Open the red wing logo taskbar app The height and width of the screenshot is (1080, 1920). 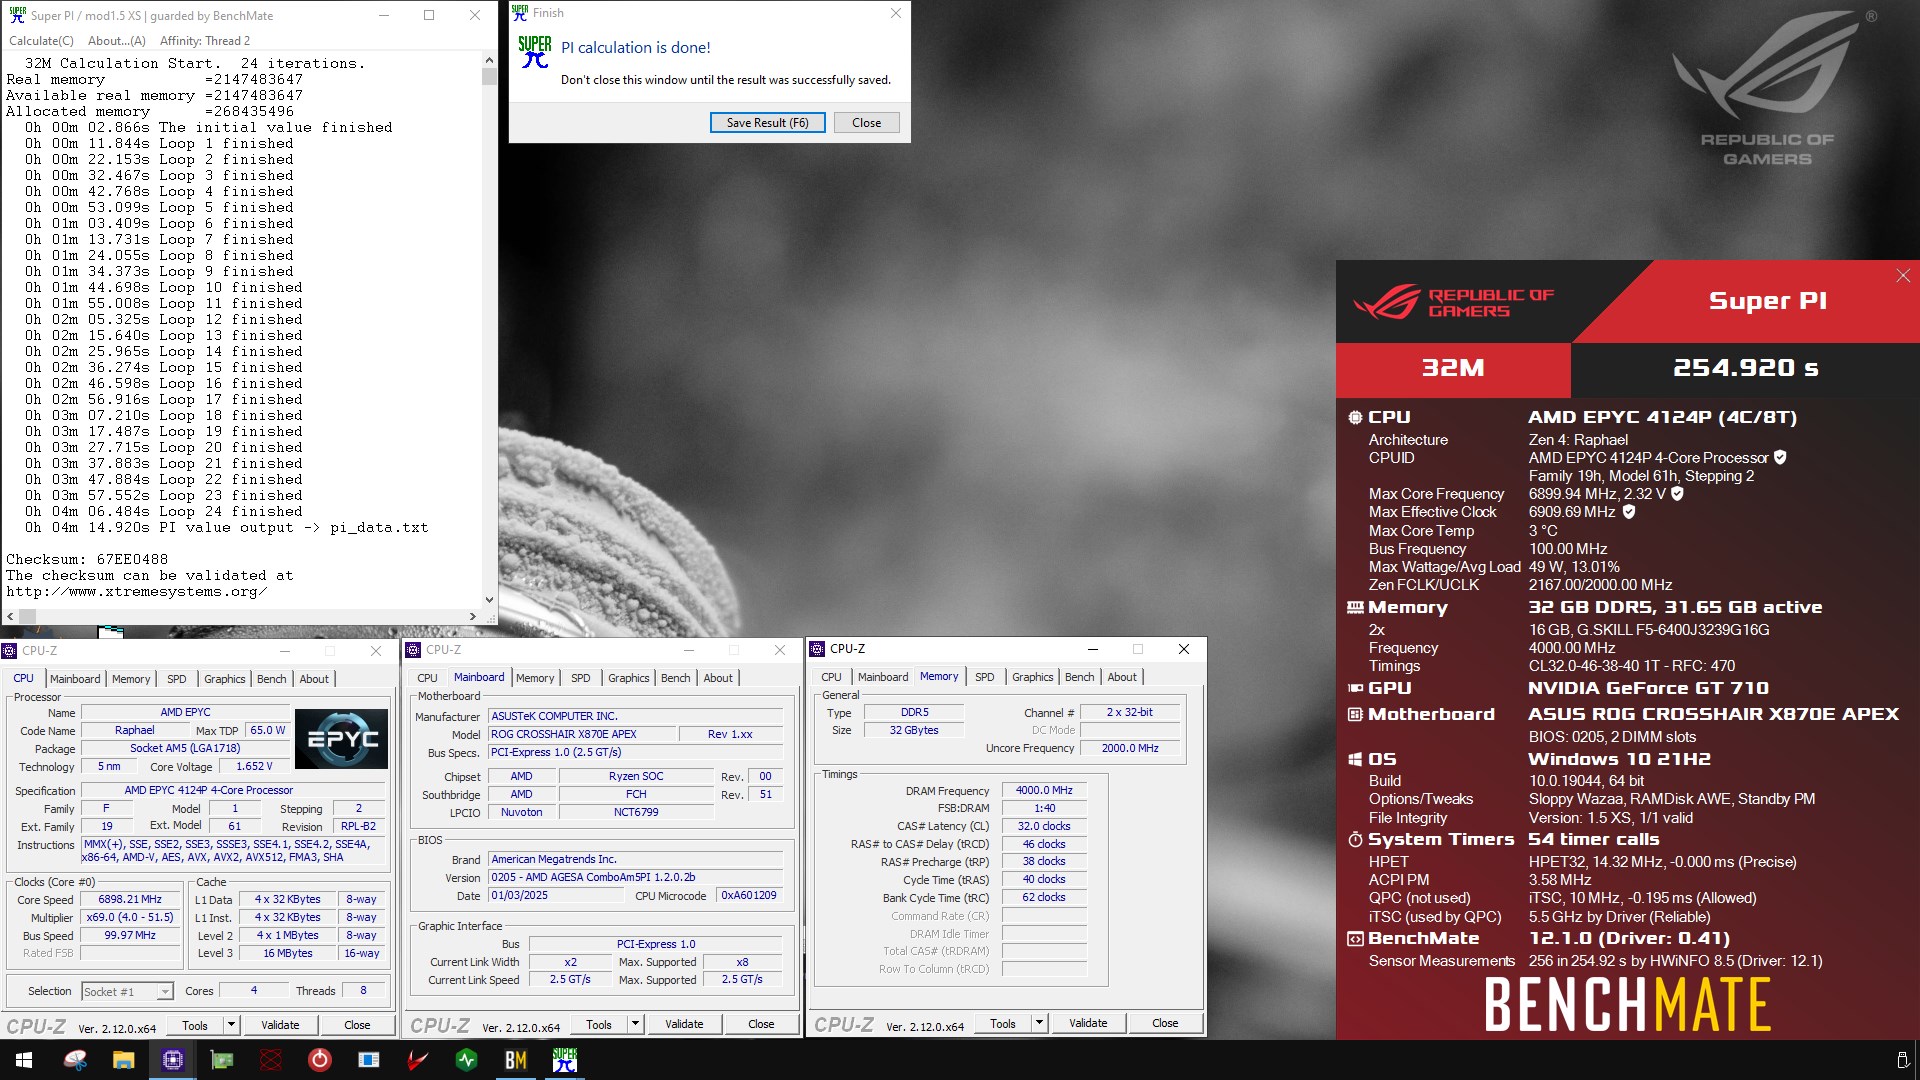418,1060
